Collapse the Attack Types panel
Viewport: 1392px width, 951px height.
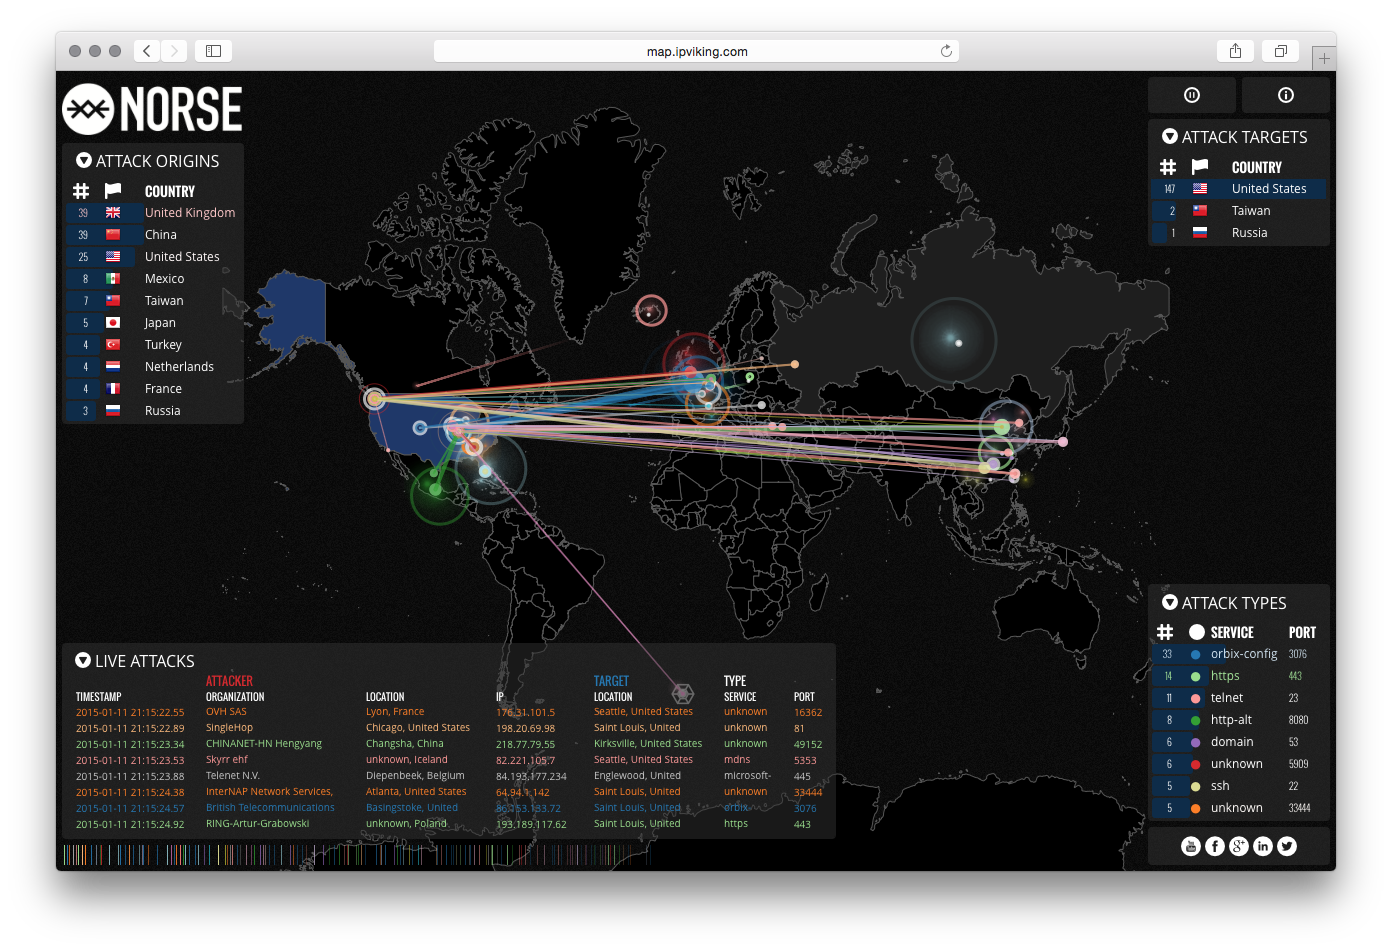1170,602
